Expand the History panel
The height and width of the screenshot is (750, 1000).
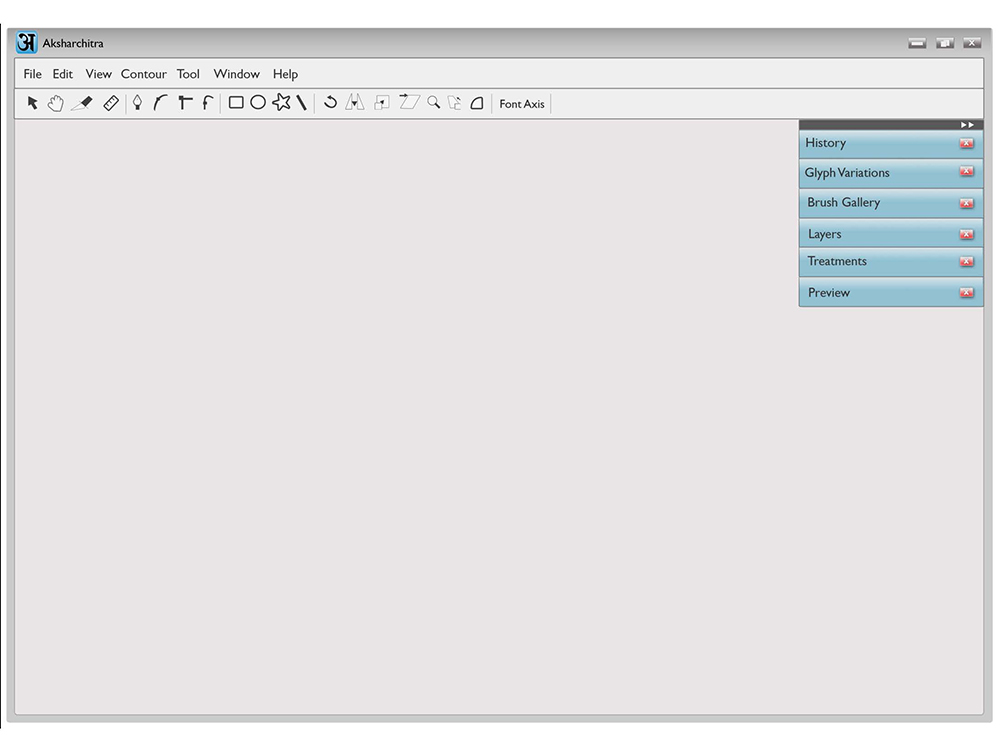point(891,143)
